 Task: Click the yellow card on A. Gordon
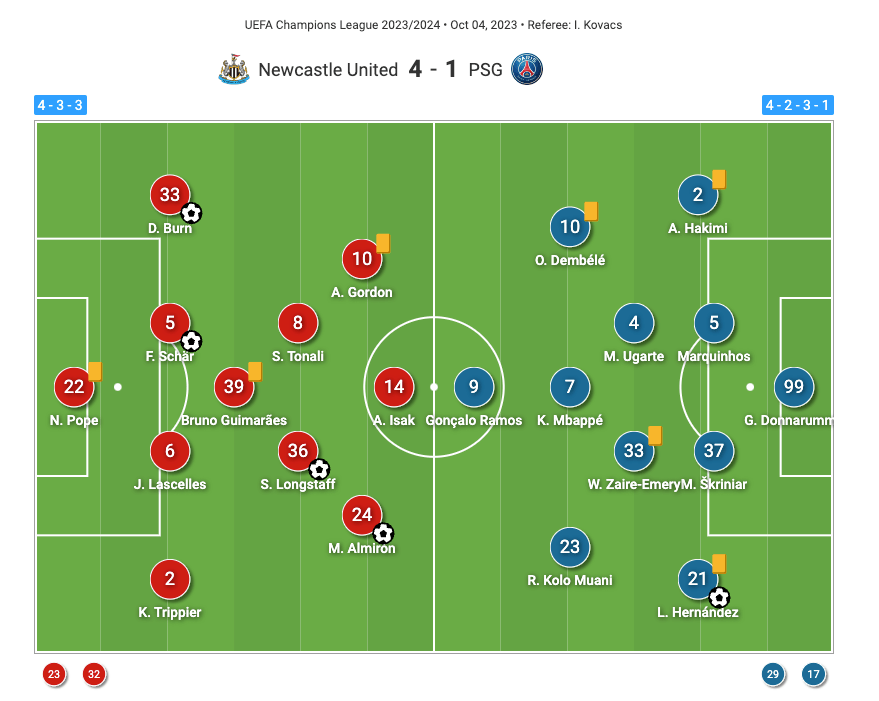coord(383,242)
